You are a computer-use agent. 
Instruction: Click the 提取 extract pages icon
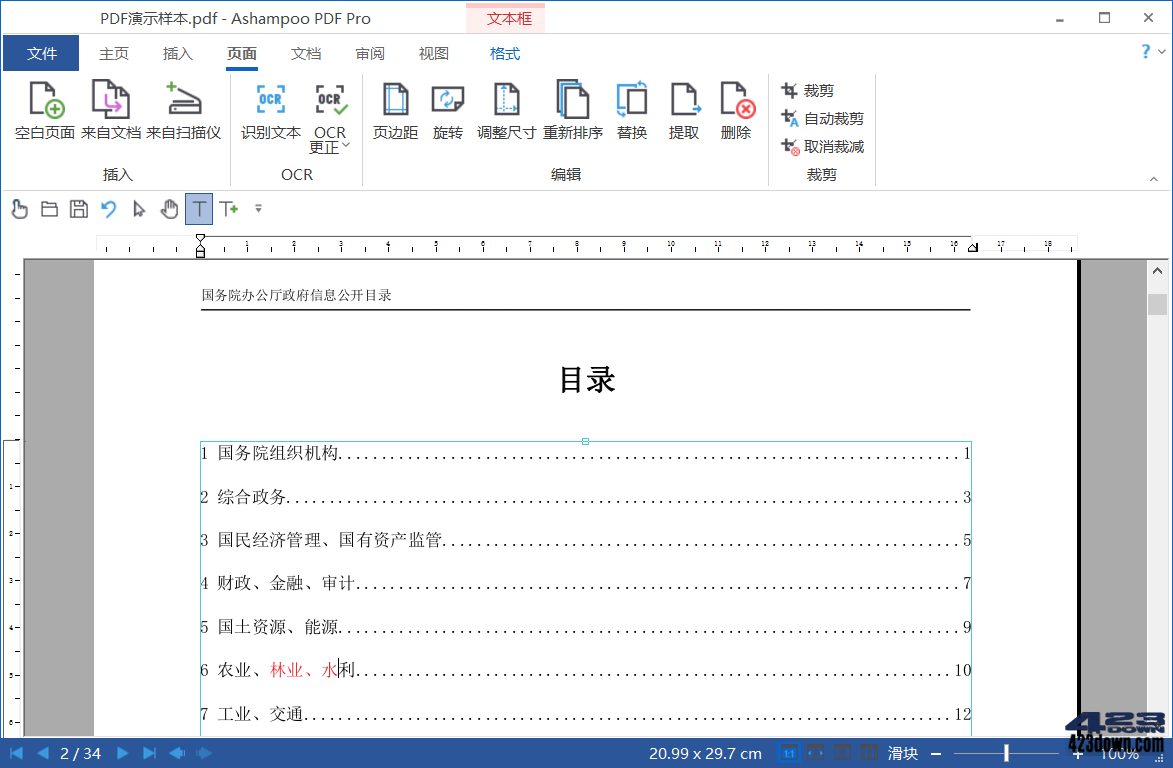tap(684, 108)
